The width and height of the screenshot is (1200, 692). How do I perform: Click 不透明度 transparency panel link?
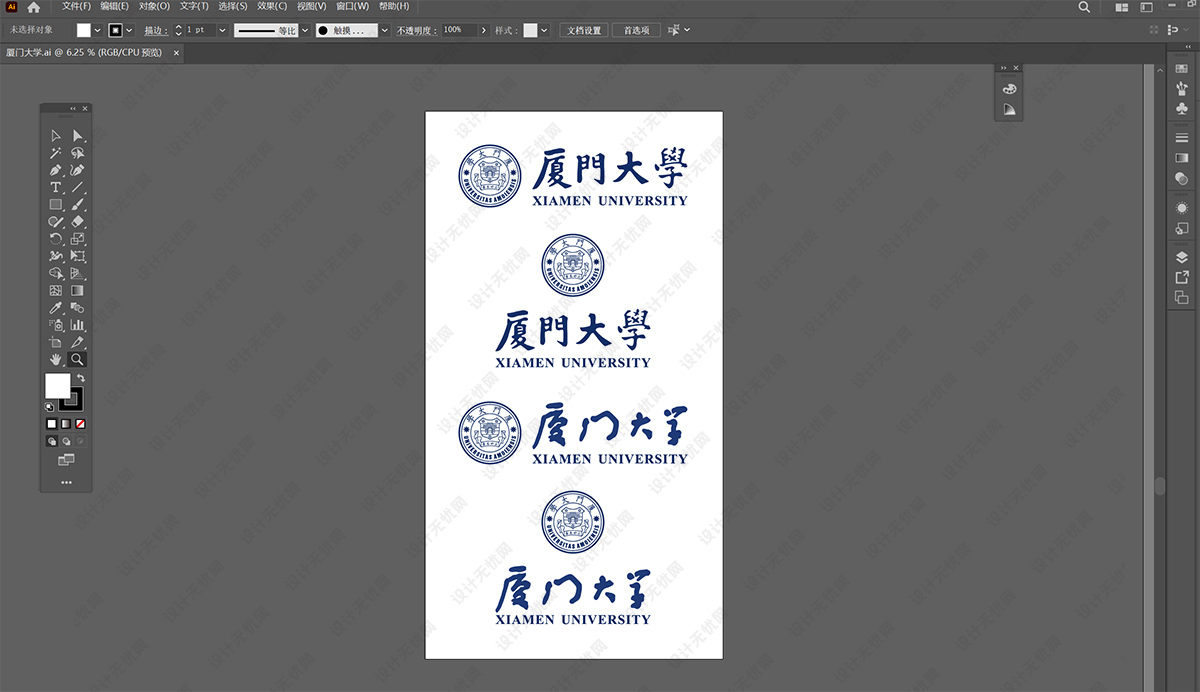417,30
